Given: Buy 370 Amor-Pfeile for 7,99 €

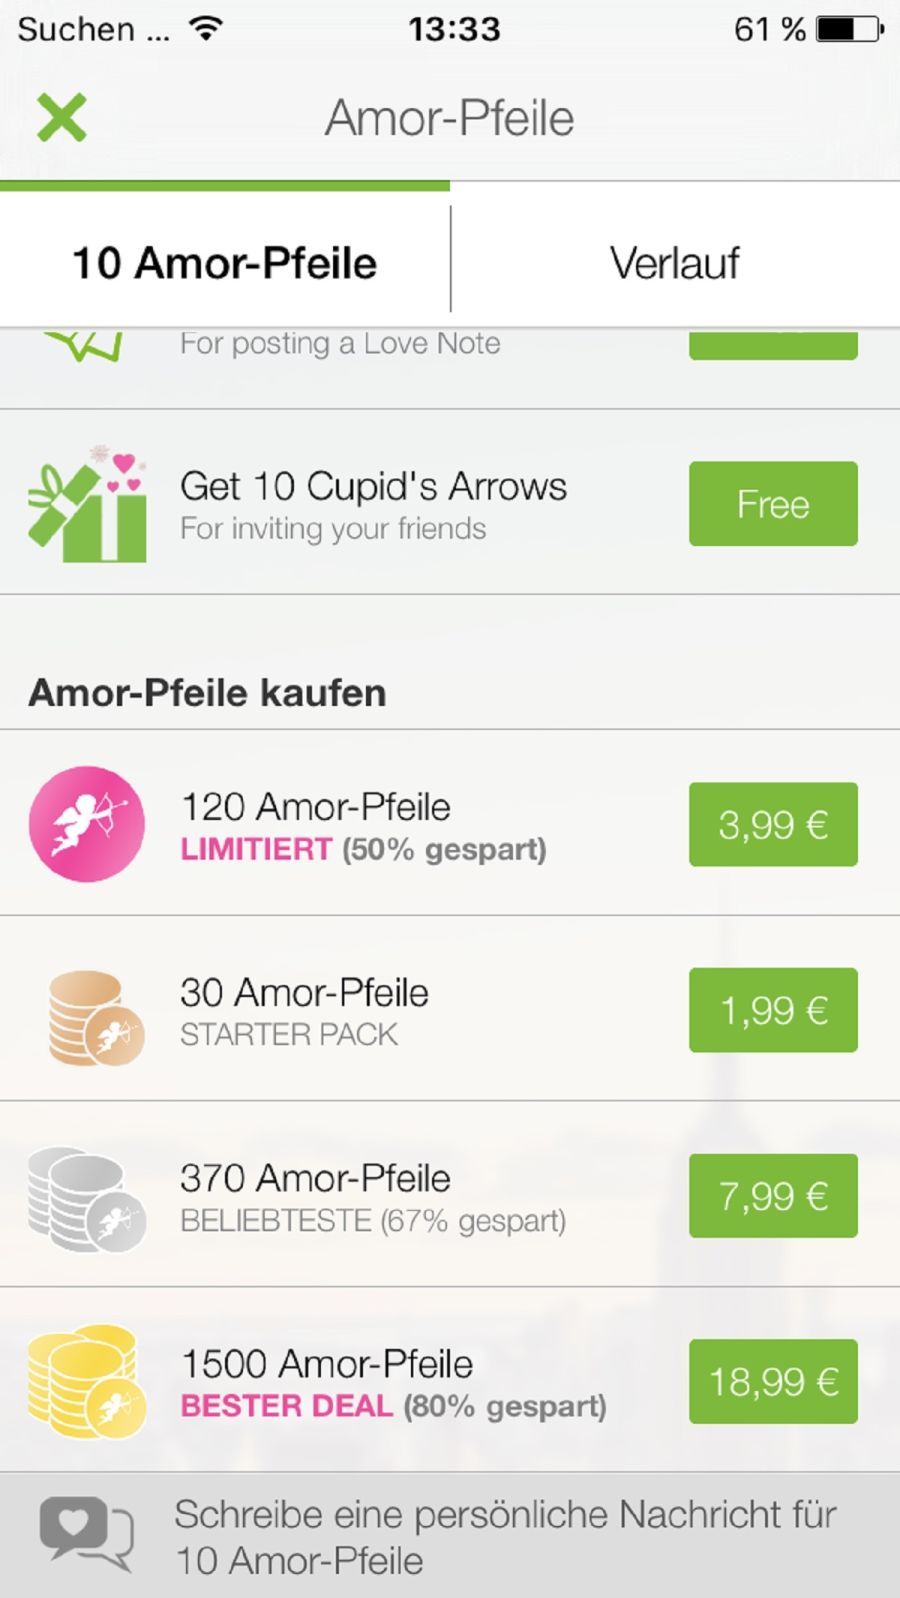Looking at the screenshot, I should (x=773, y=1196).
